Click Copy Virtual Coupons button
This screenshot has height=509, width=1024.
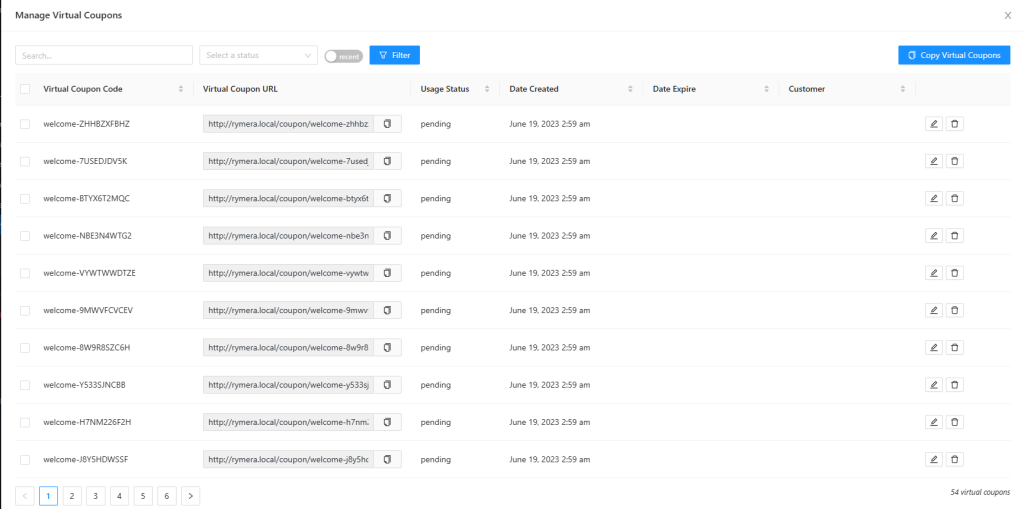click(x=954, y=56)
